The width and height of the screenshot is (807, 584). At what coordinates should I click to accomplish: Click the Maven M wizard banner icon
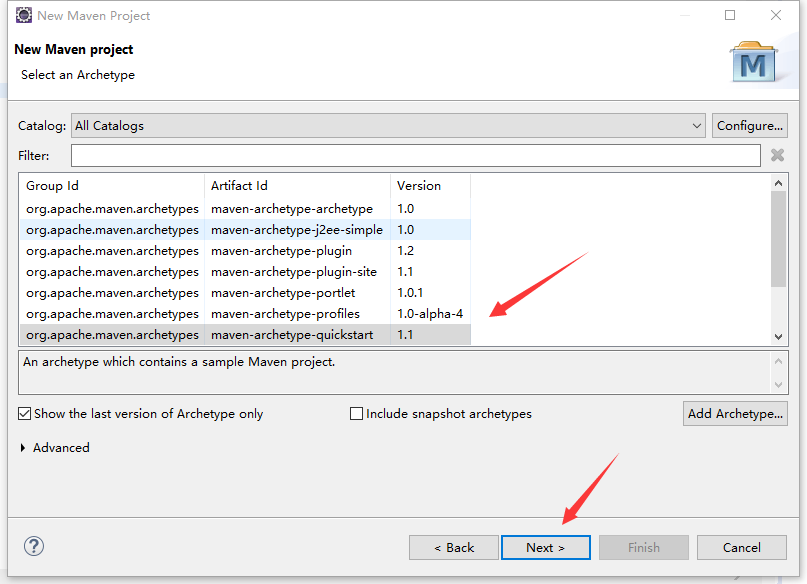point(753,63)
